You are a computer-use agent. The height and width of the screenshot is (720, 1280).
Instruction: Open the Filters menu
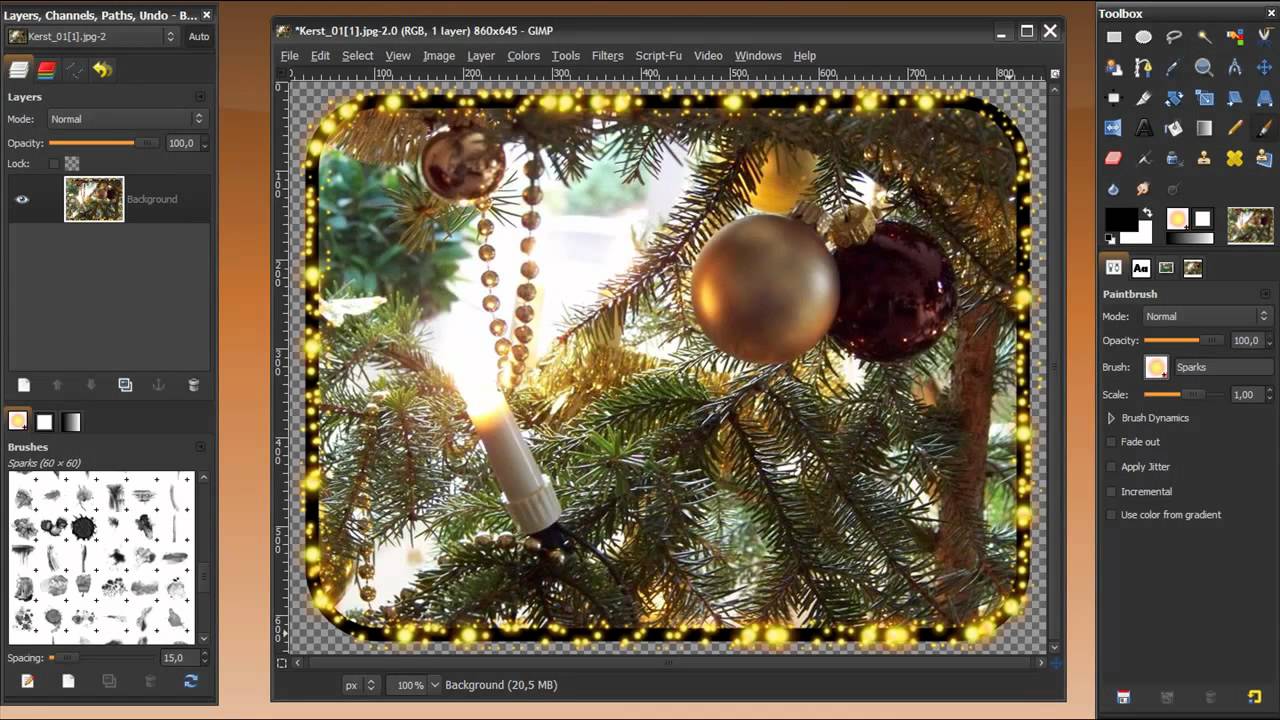click(x=607, y=56)
